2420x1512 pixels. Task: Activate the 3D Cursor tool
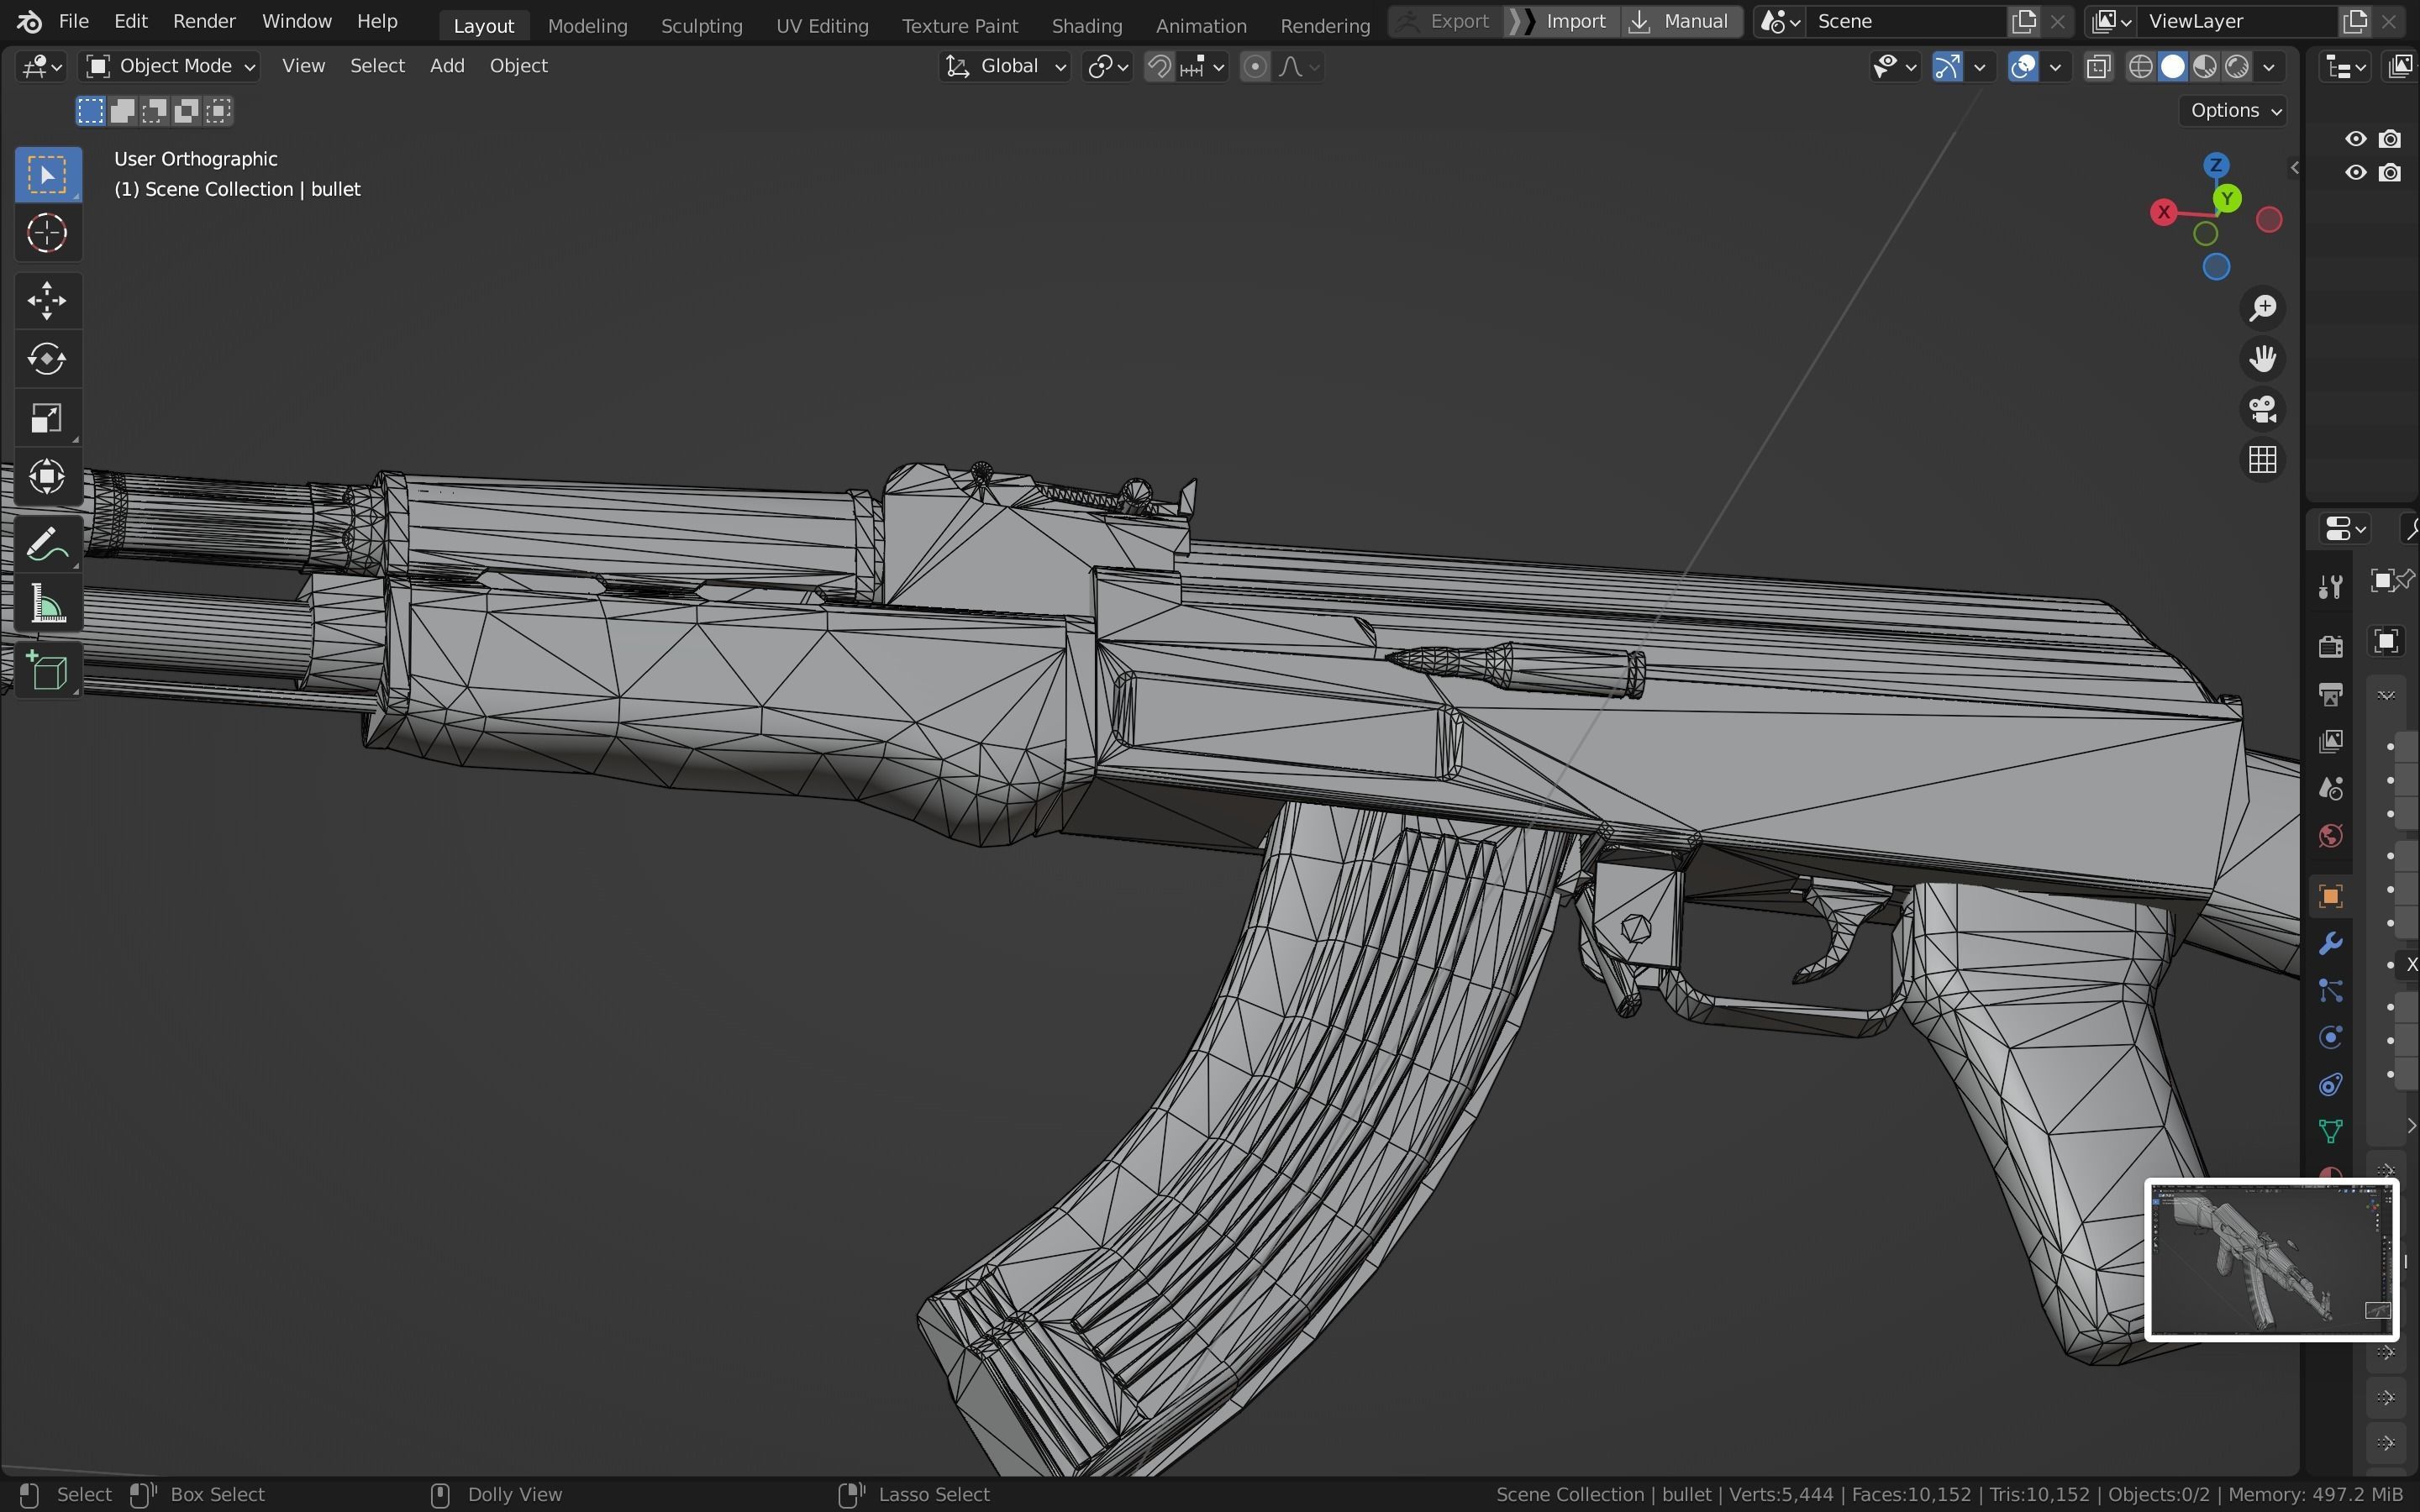[47, 234]
